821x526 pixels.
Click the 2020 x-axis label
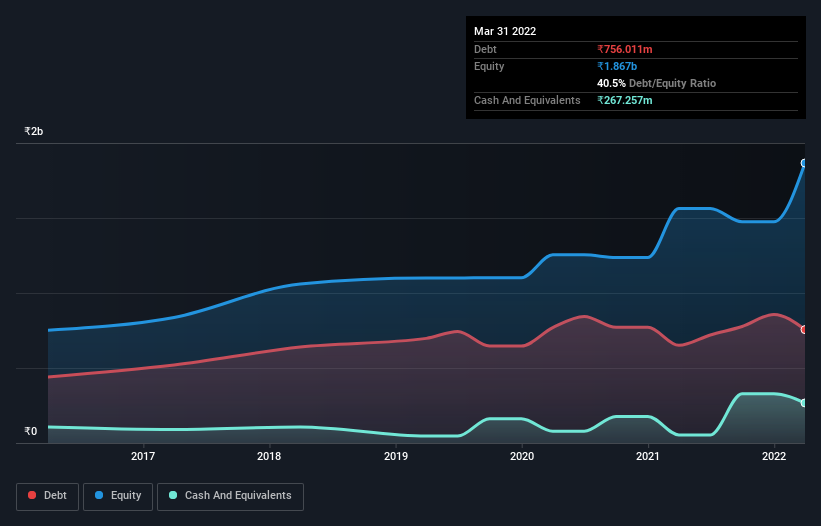point(522,456)
